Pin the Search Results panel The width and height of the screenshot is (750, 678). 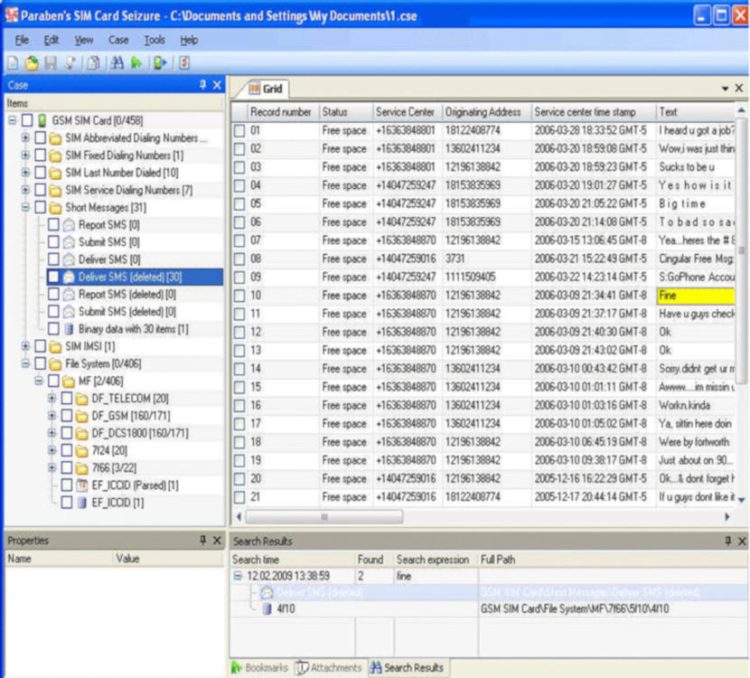[728, 541]
